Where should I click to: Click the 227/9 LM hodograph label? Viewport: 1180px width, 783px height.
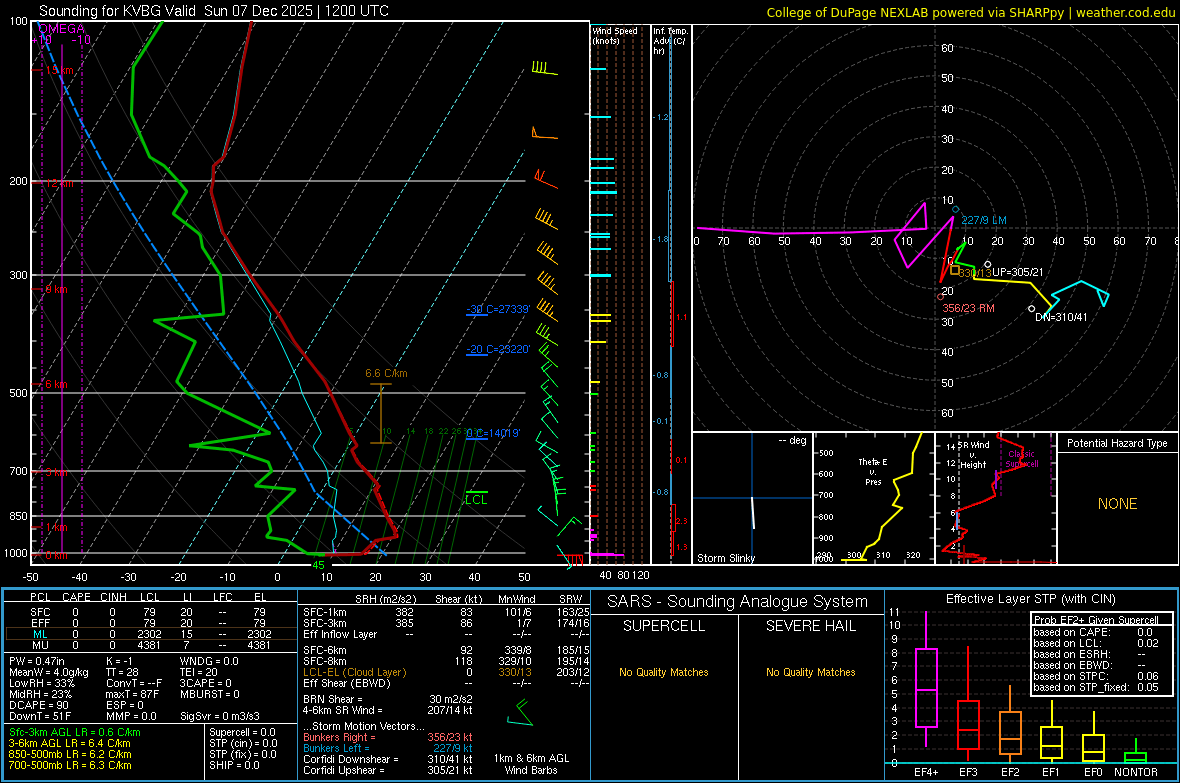coord(984,221)
